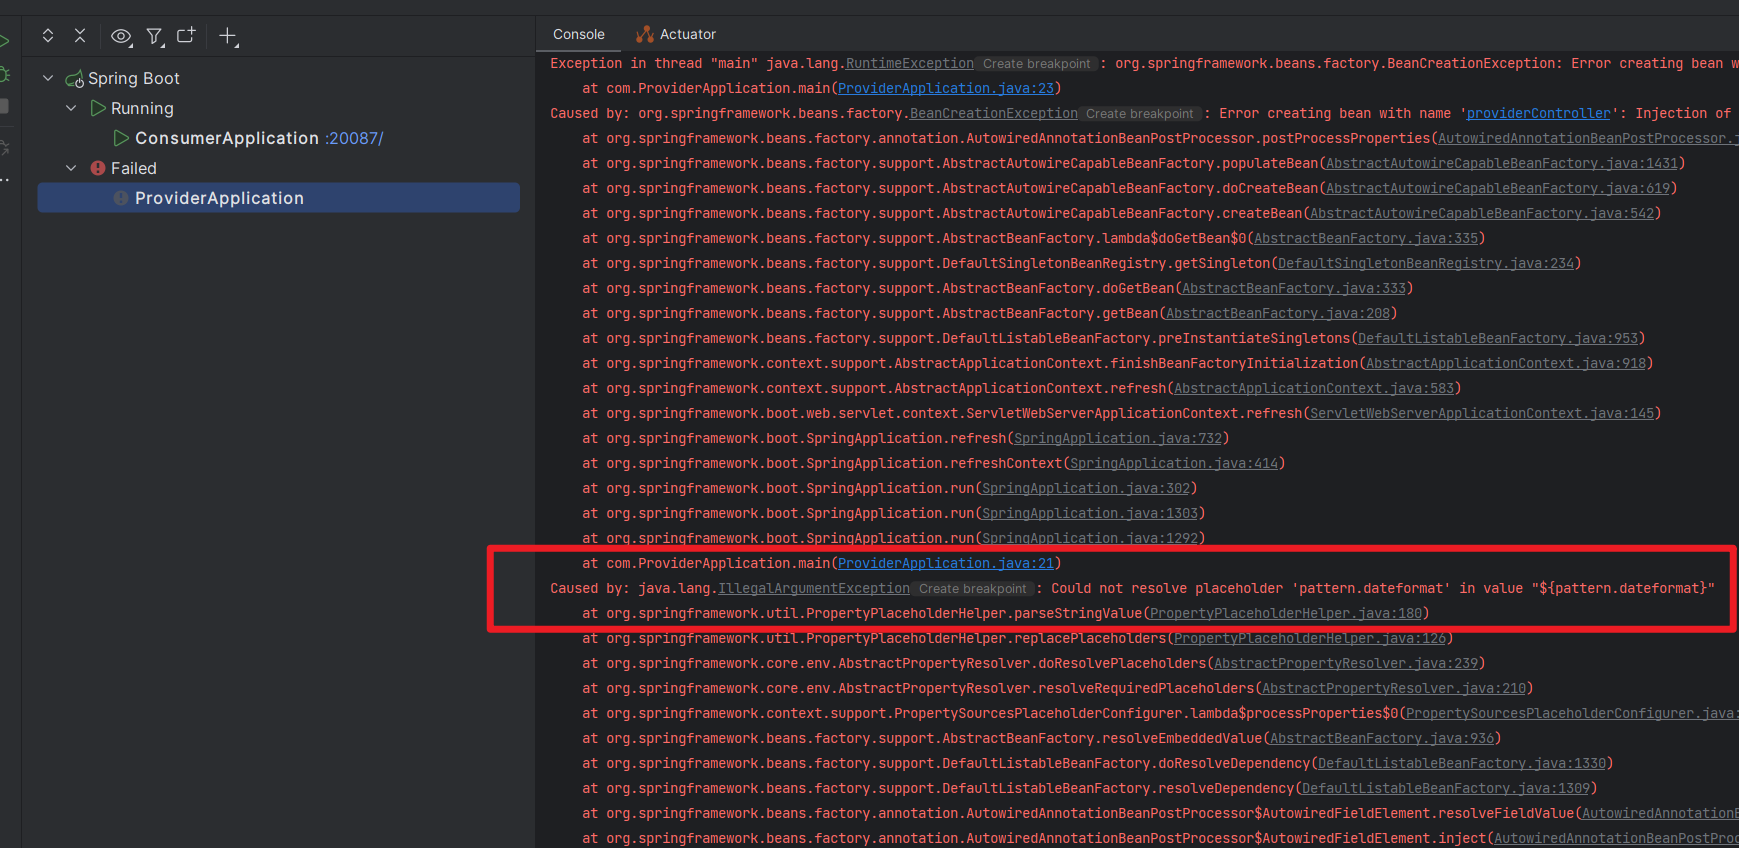Open DefaultSingletonBeanRegistry.java:234 link
1739x848 pixels.
(1426, 263)
